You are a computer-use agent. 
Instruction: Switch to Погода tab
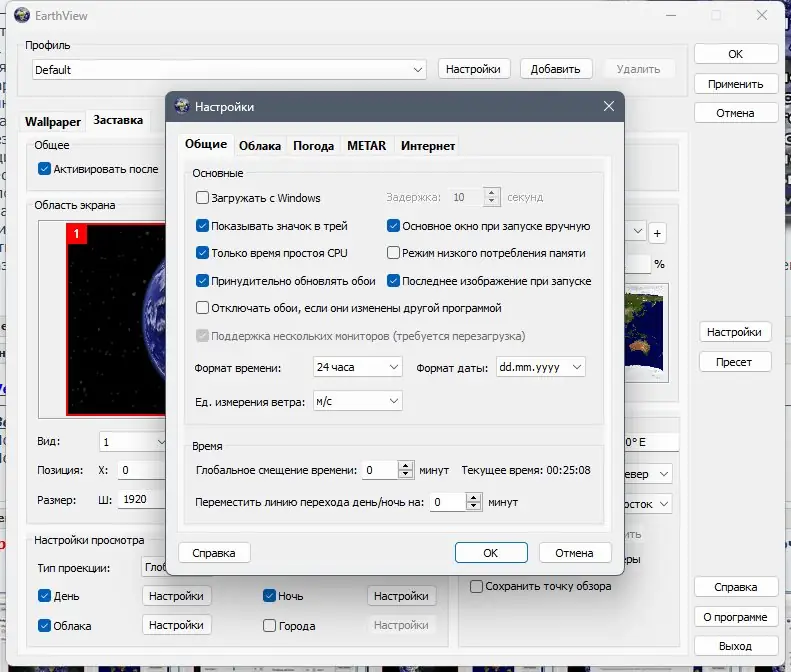pyautogui.click(x=313, y=146)
